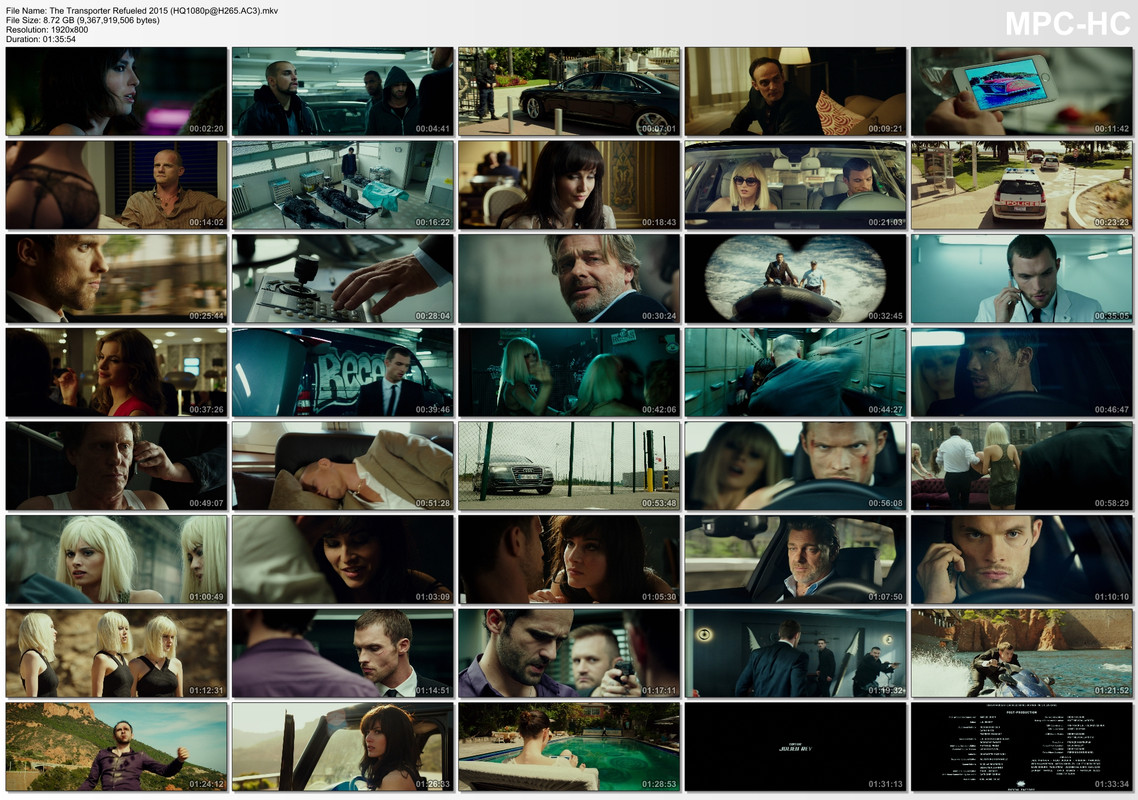Open the control panel frame at 00:28:04
This screenshot has height=800, width=1138.
343,279
